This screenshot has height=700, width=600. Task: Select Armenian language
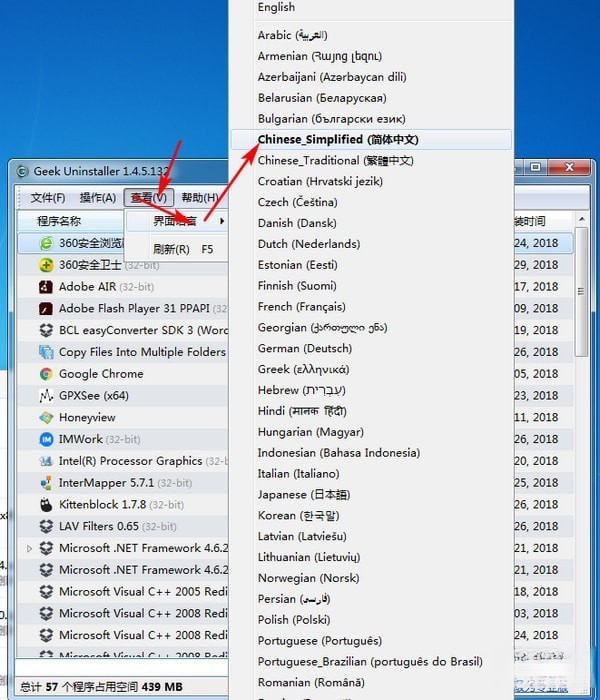click(371, 56)
